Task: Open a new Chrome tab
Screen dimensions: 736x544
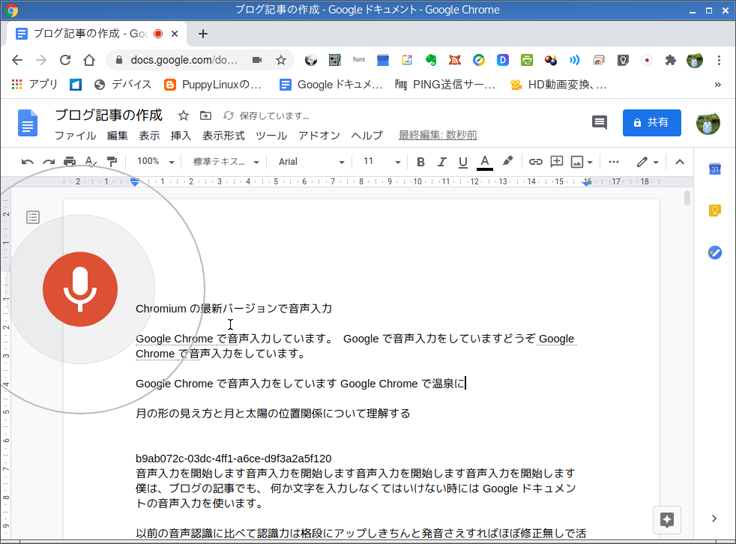Action: [203, 34]
